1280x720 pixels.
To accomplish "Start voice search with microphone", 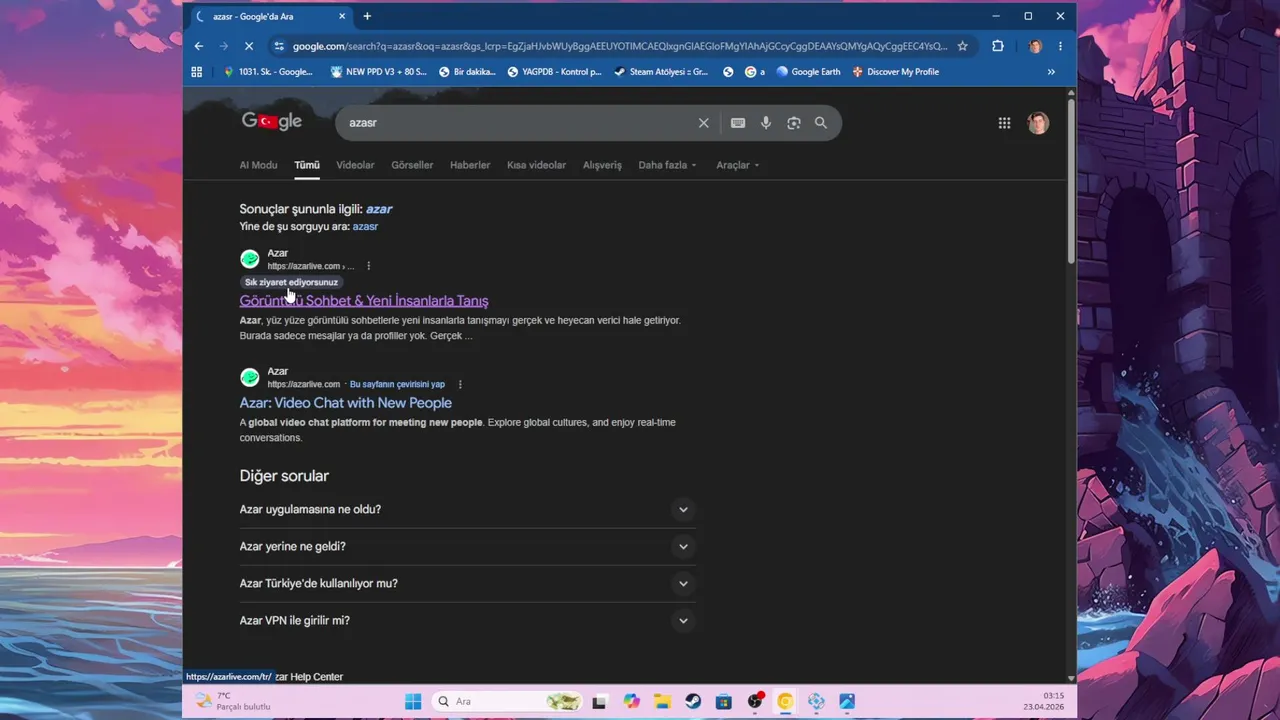I will [766, 123].
